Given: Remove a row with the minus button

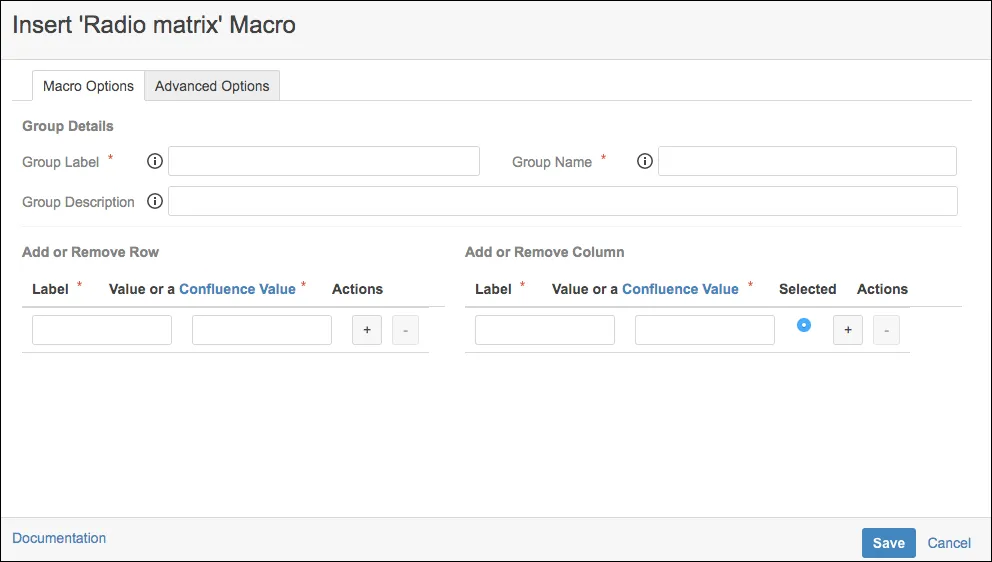Looking at the screenshot, I should (x=406, y=330).
